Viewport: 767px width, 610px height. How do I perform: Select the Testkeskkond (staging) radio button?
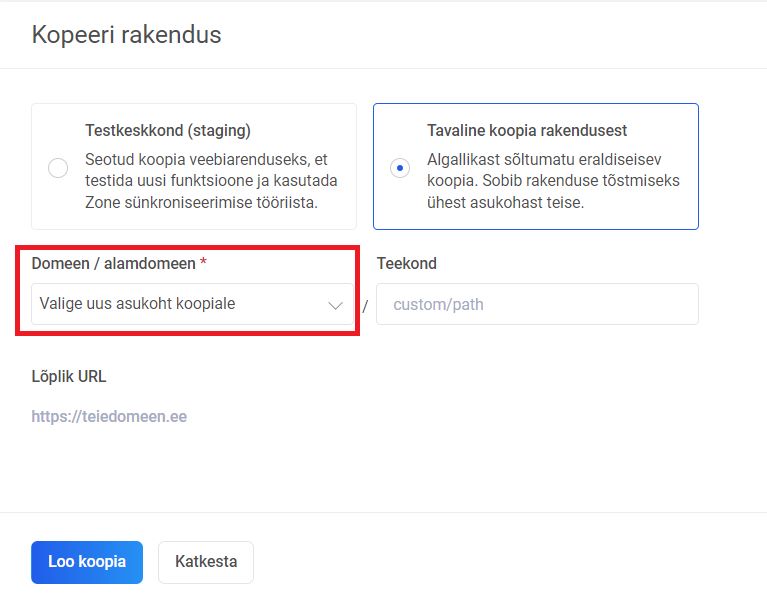[58, 168]
